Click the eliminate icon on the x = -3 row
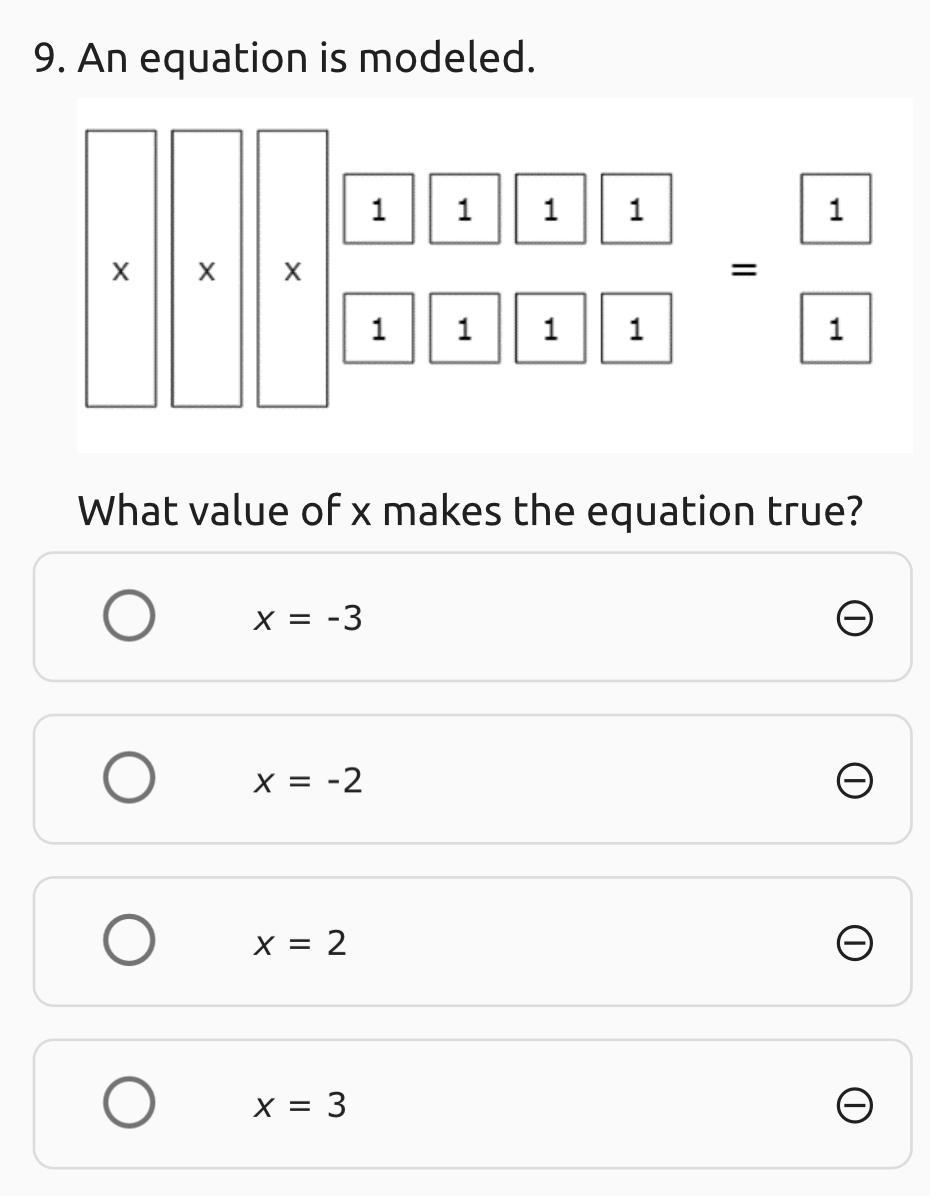Screen dimensions: 930x1196 [854, 619]
